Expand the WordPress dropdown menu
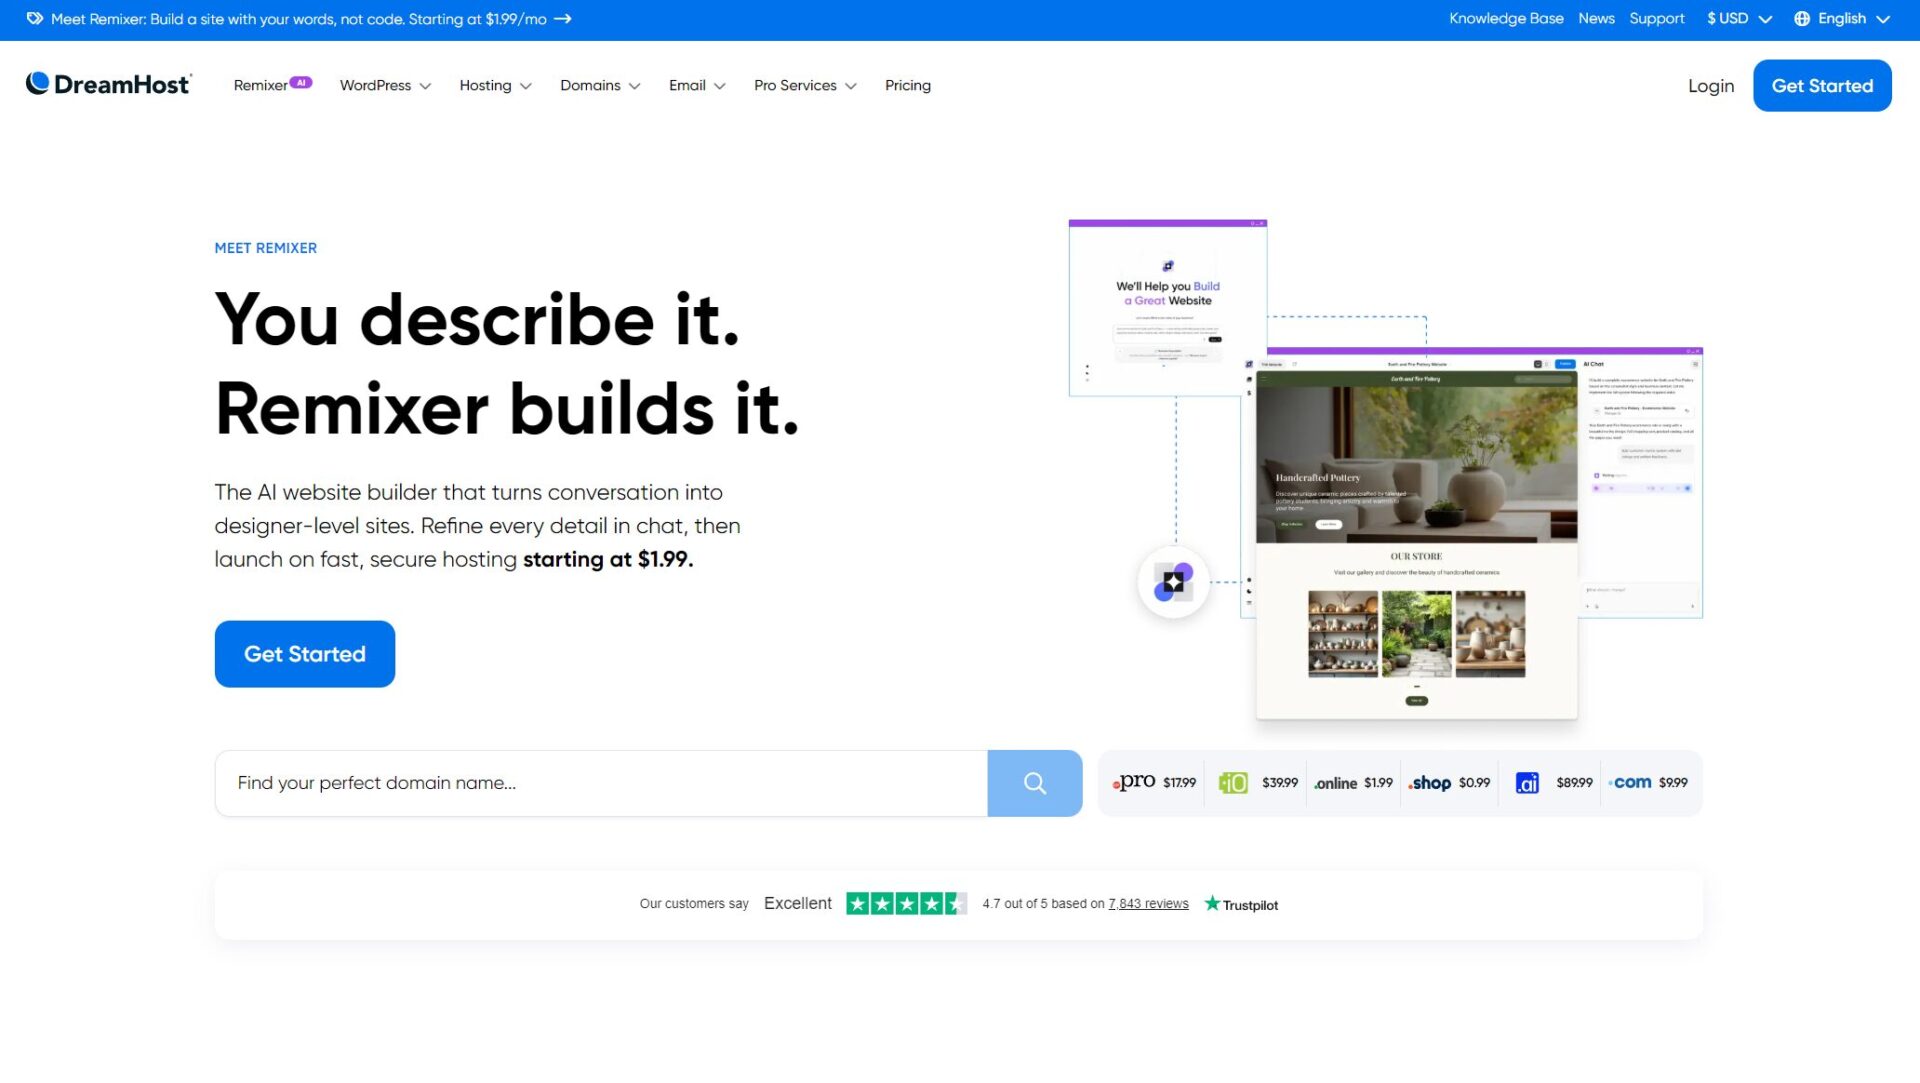This screenshot has width=1920, height=1083. pyautogui.click(x=385, y=86)
